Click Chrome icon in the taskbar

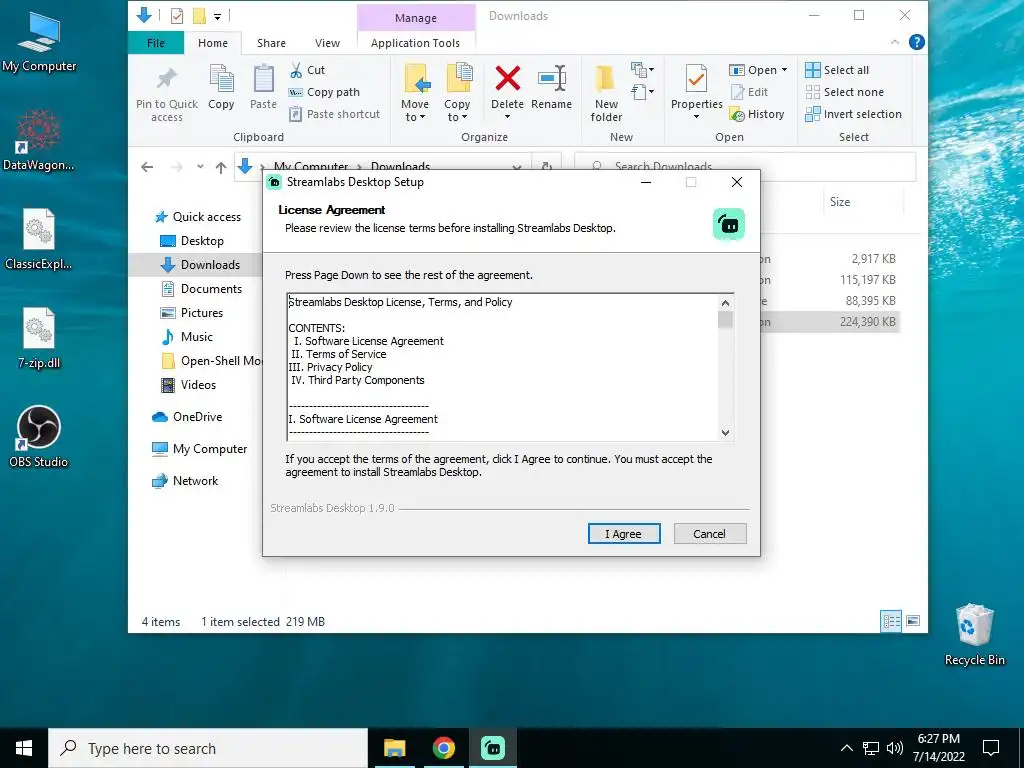(x=443, y=748)
